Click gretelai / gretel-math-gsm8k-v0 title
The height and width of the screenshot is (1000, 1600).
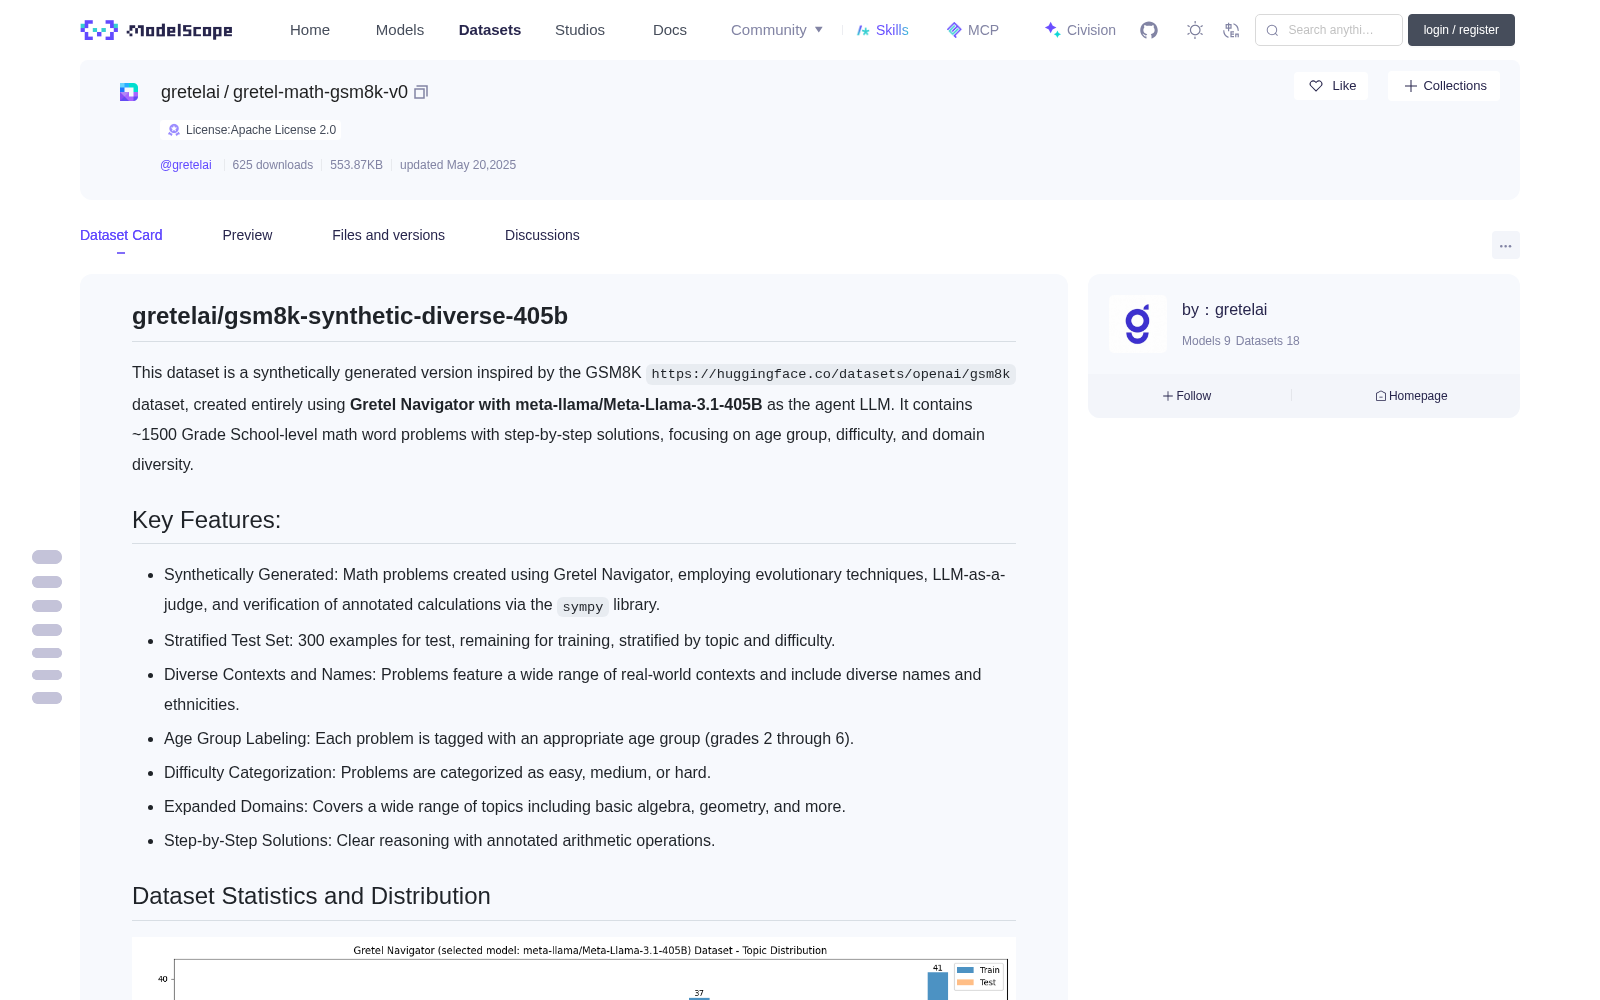point(284,92)
